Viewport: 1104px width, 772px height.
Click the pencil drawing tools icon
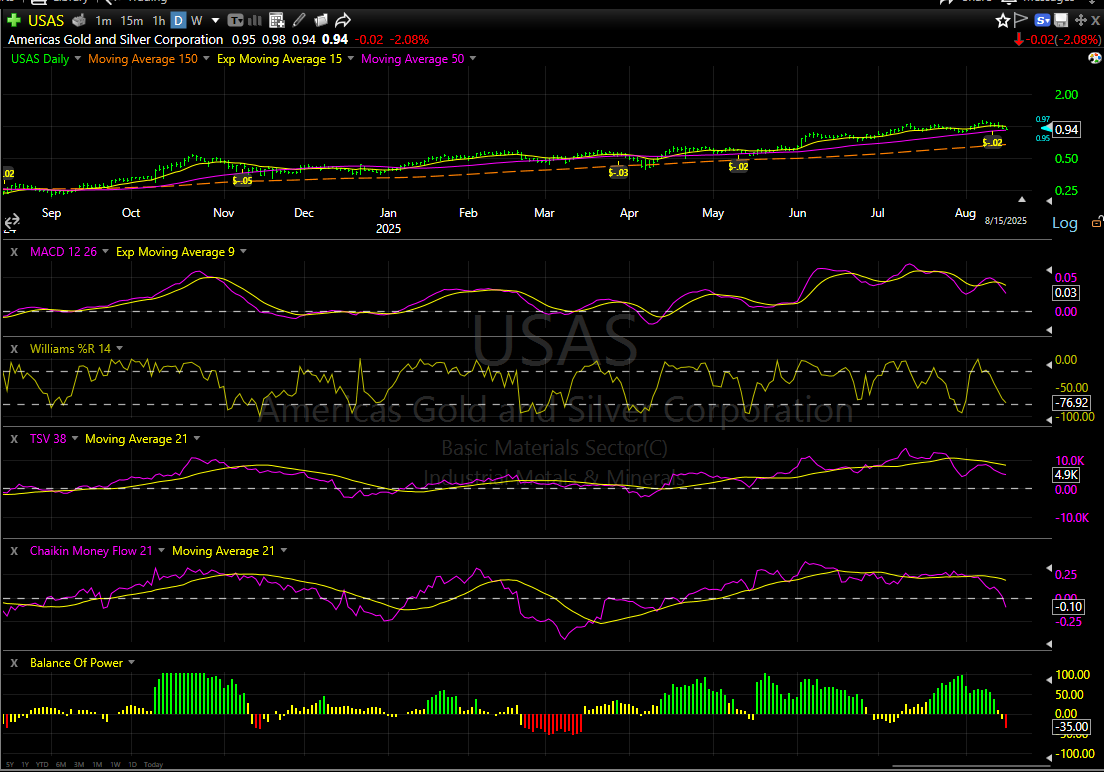click(300, 20)
